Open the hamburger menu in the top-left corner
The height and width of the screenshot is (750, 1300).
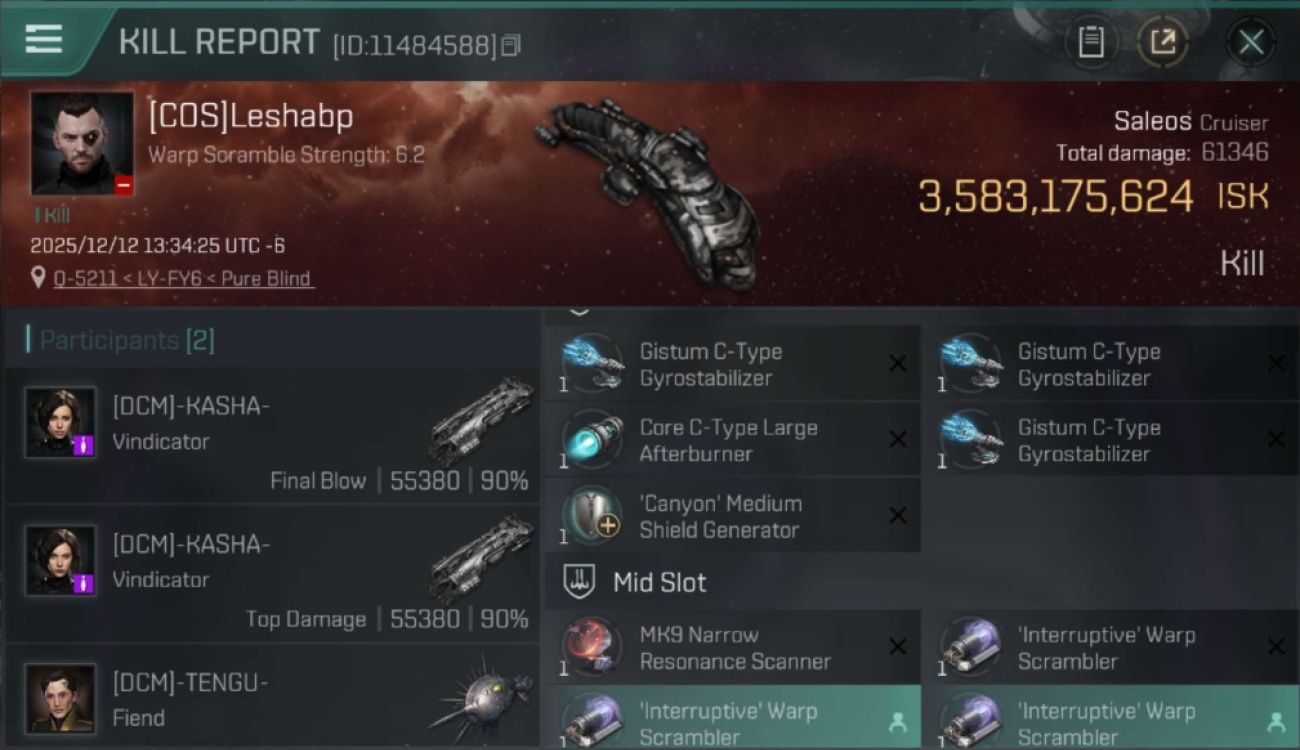pos(44,40)
